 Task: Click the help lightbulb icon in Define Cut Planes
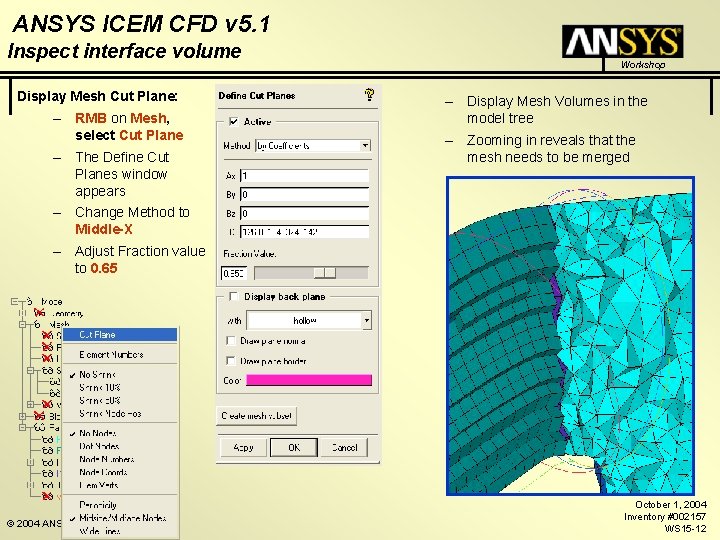pyautogui.click(x=369, y=95)
